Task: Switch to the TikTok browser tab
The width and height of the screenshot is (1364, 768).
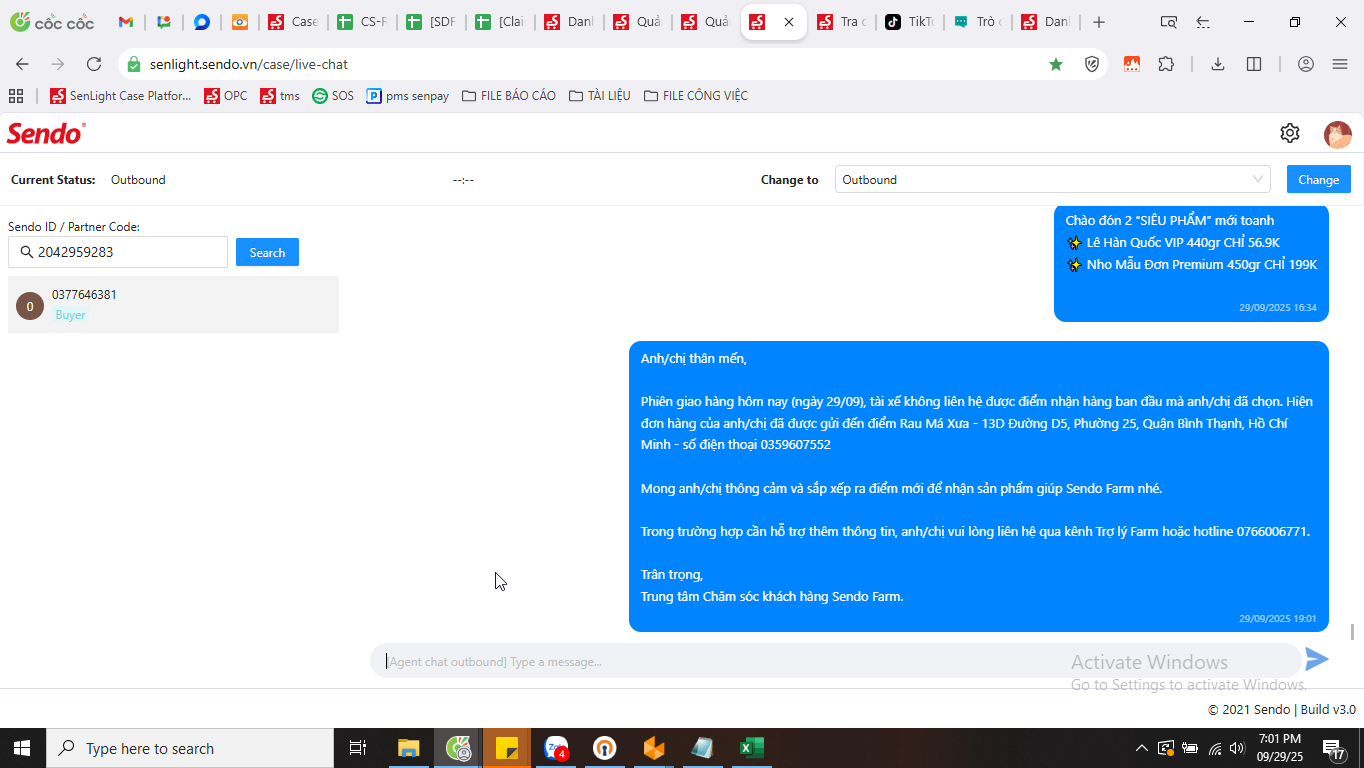Action: click(910, 22)
